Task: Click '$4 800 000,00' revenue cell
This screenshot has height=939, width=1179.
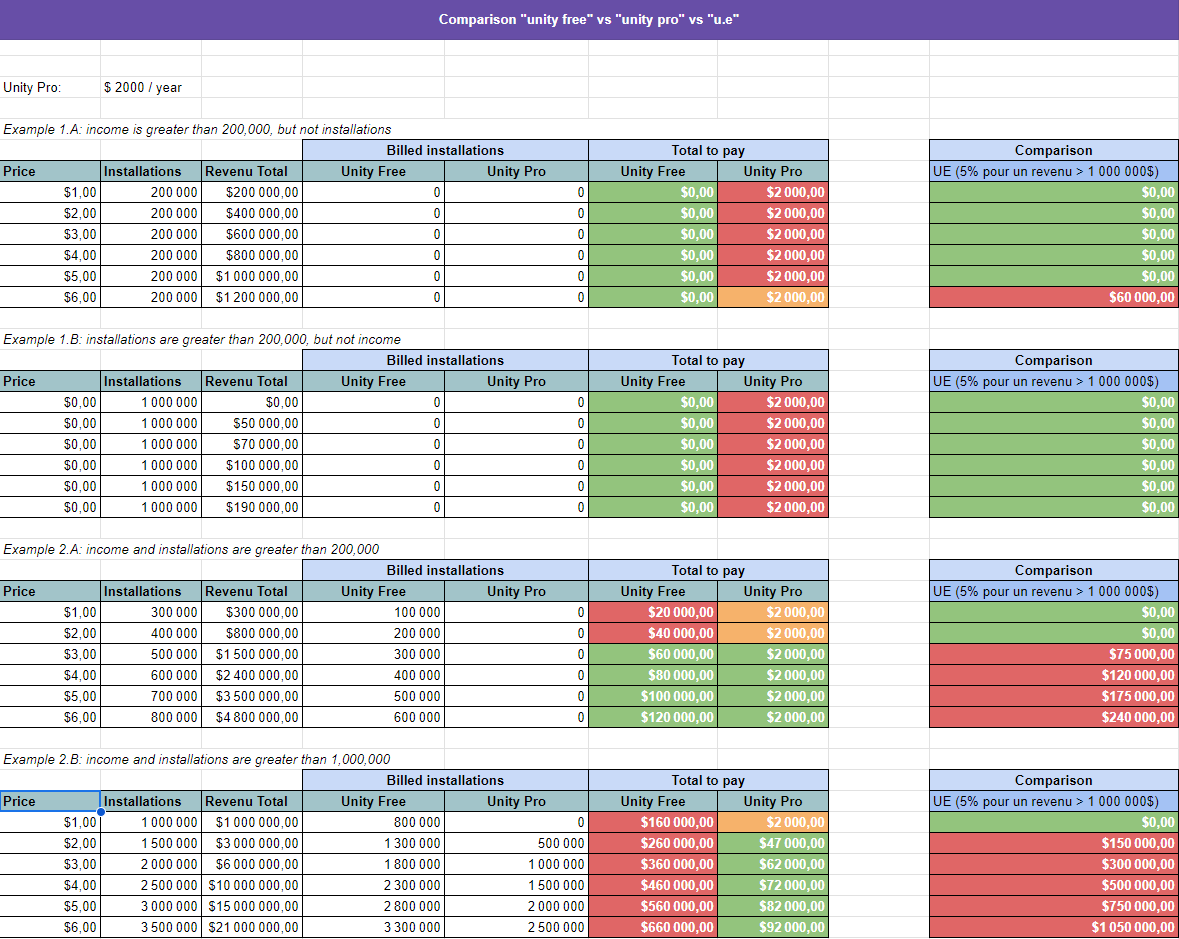Action: [252, 717]
